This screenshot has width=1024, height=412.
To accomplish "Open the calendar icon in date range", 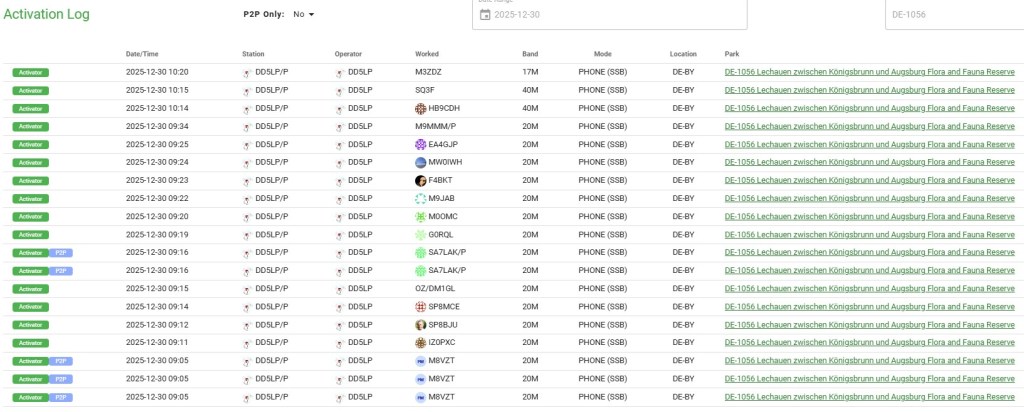I will tap(485, 15).
